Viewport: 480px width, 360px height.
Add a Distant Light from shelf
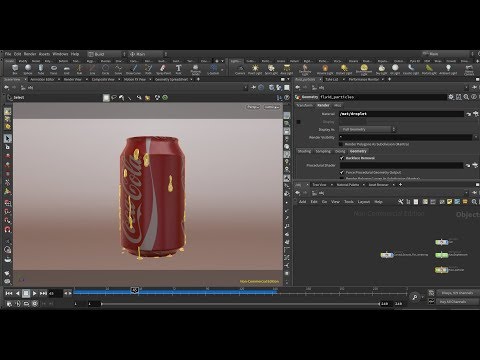coord(344,69)
